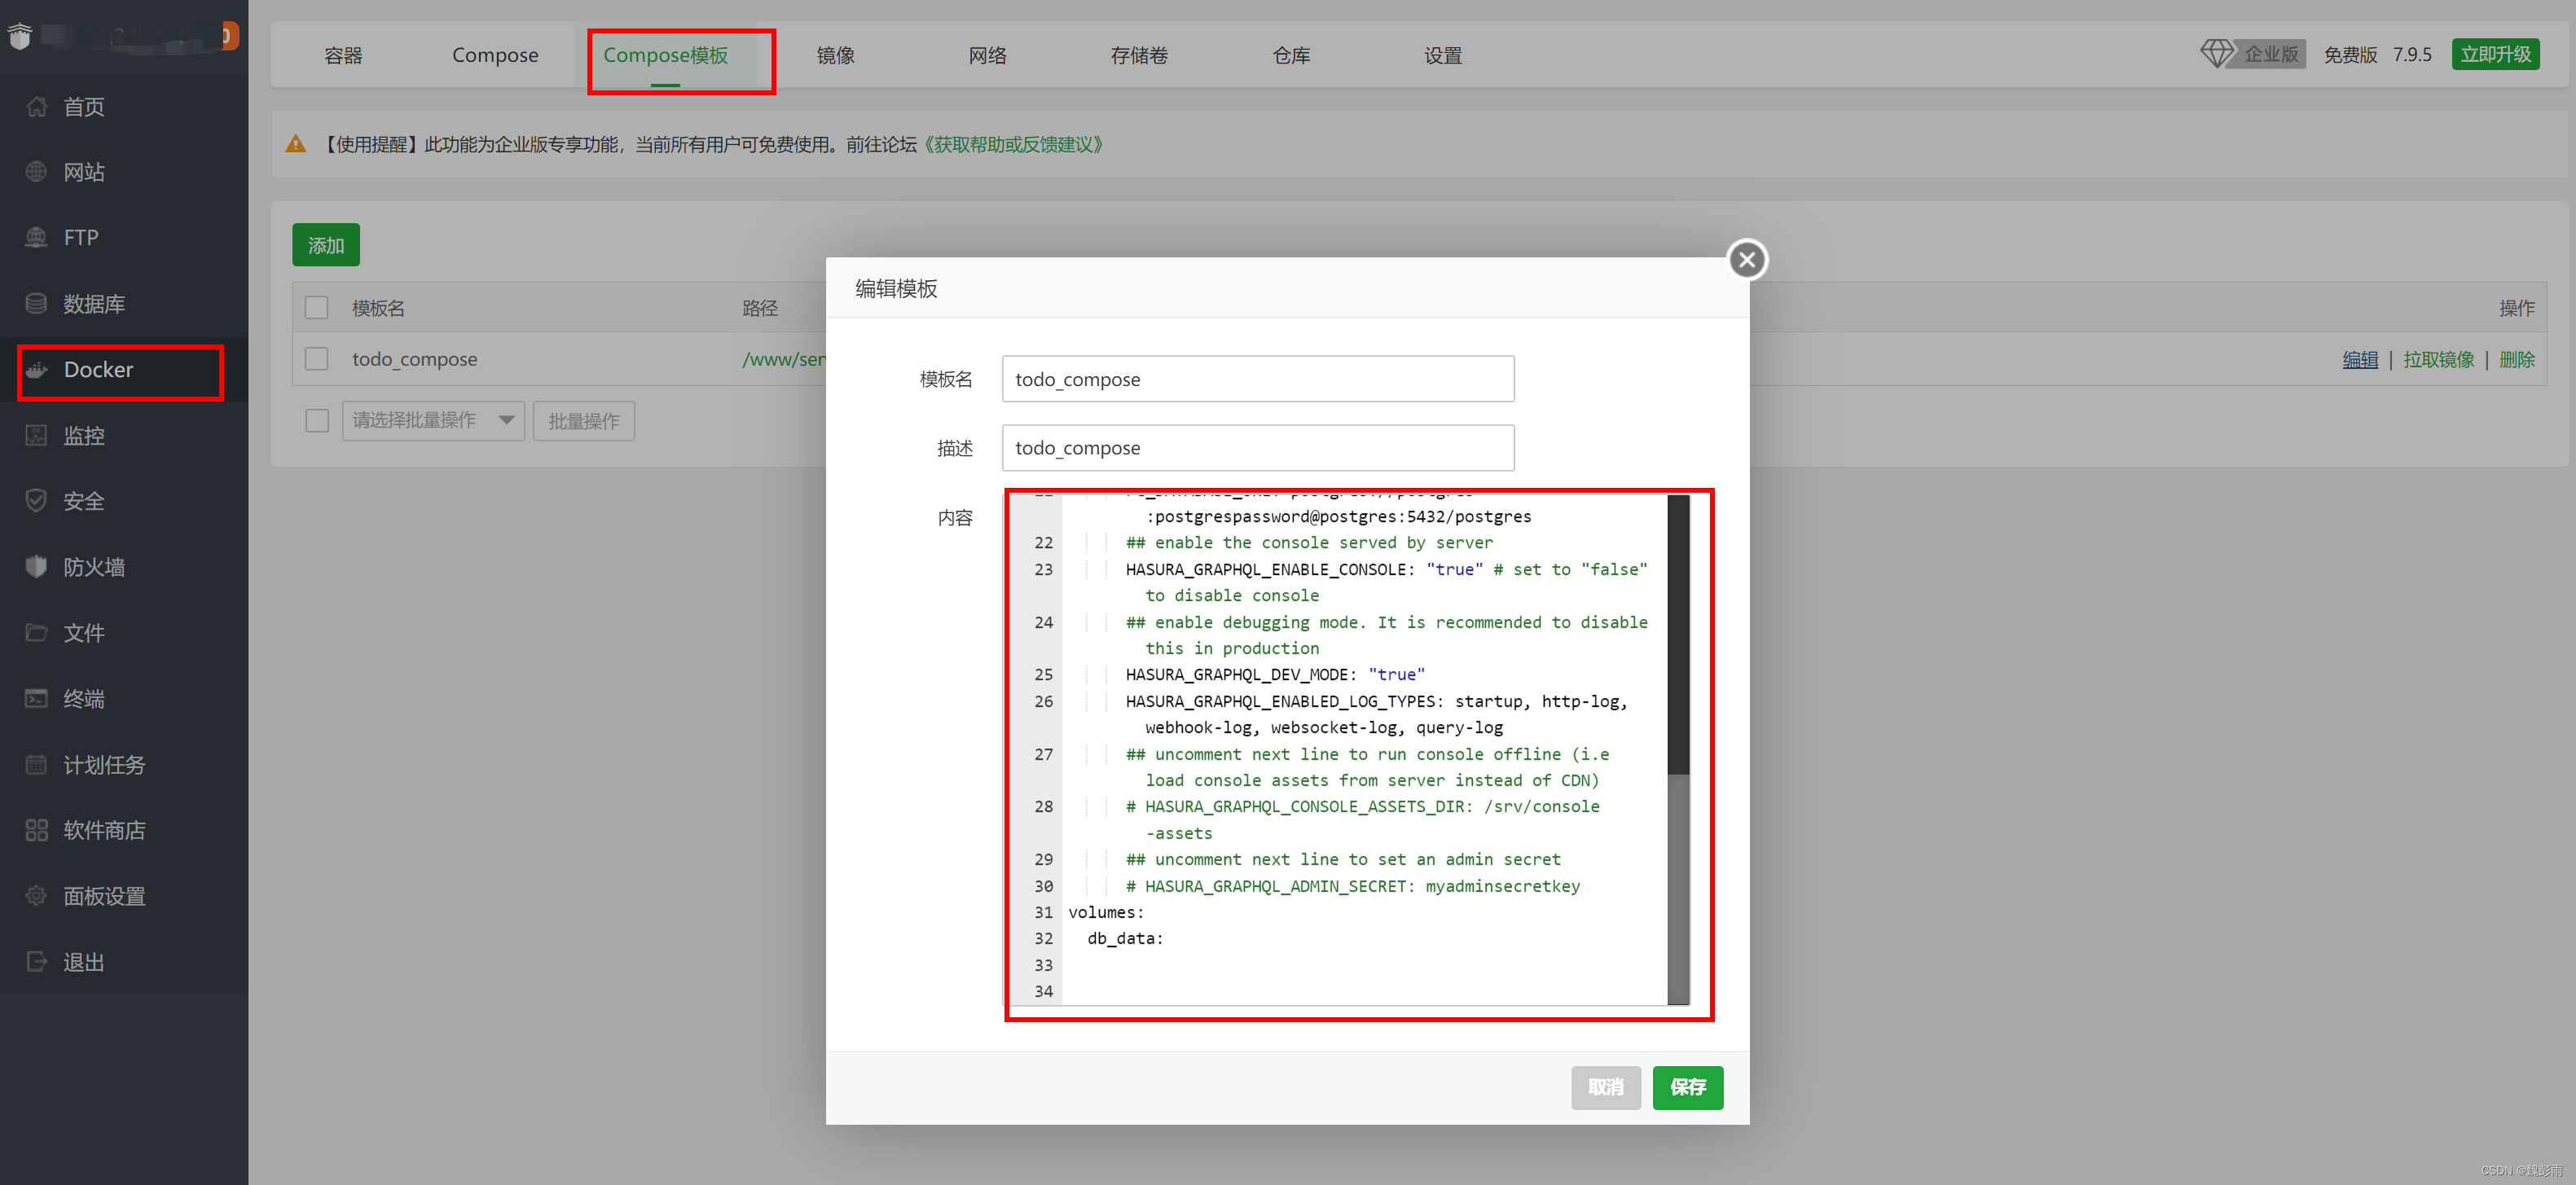Click the 网站 globe icon
Image resolution: width=2576 pixels, height=1185 pixels.
click(x=36, y=172)
